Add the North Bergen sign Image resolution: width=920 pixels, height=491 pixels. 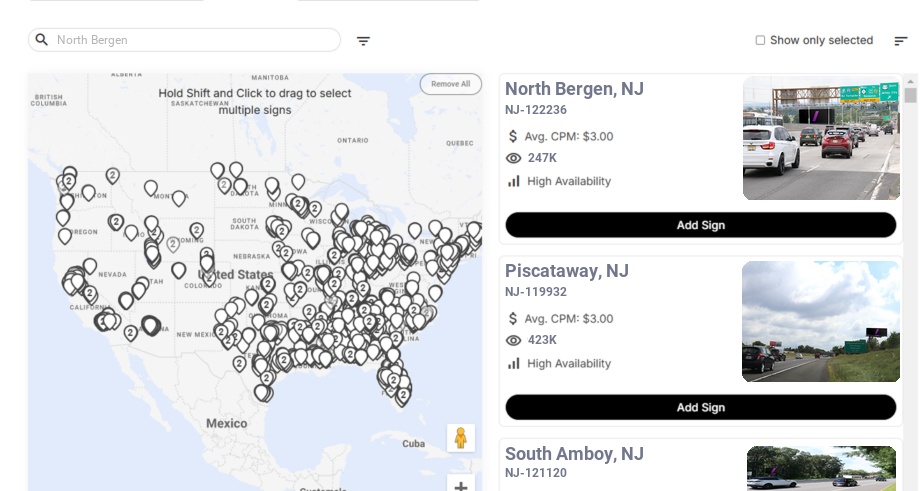700,225
